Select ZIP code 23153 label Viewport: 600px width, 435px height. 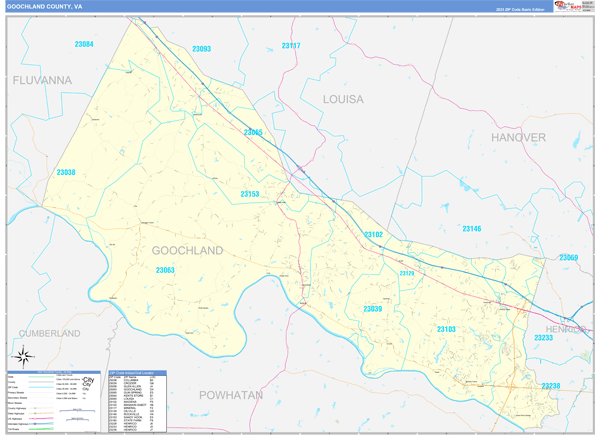tap(250, 194)
